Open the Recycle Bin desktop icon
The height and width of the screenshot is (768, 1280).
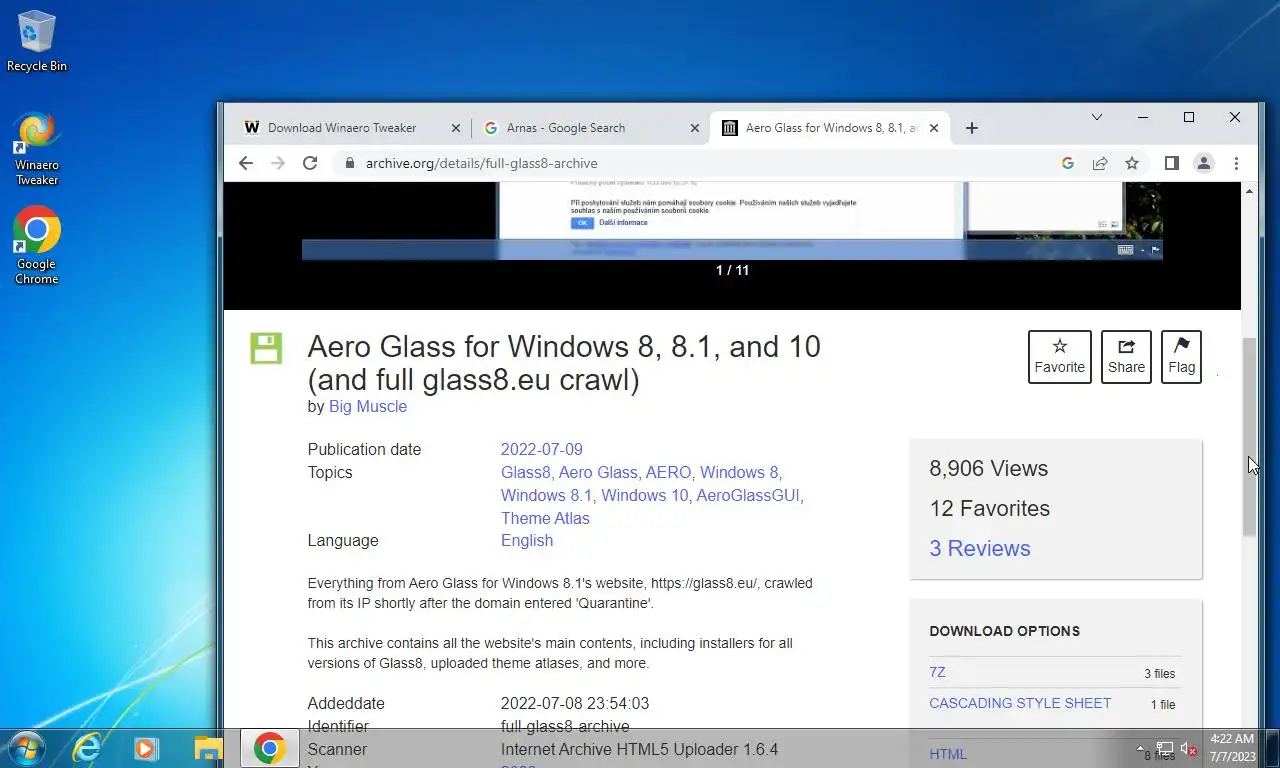coord(37,42)
